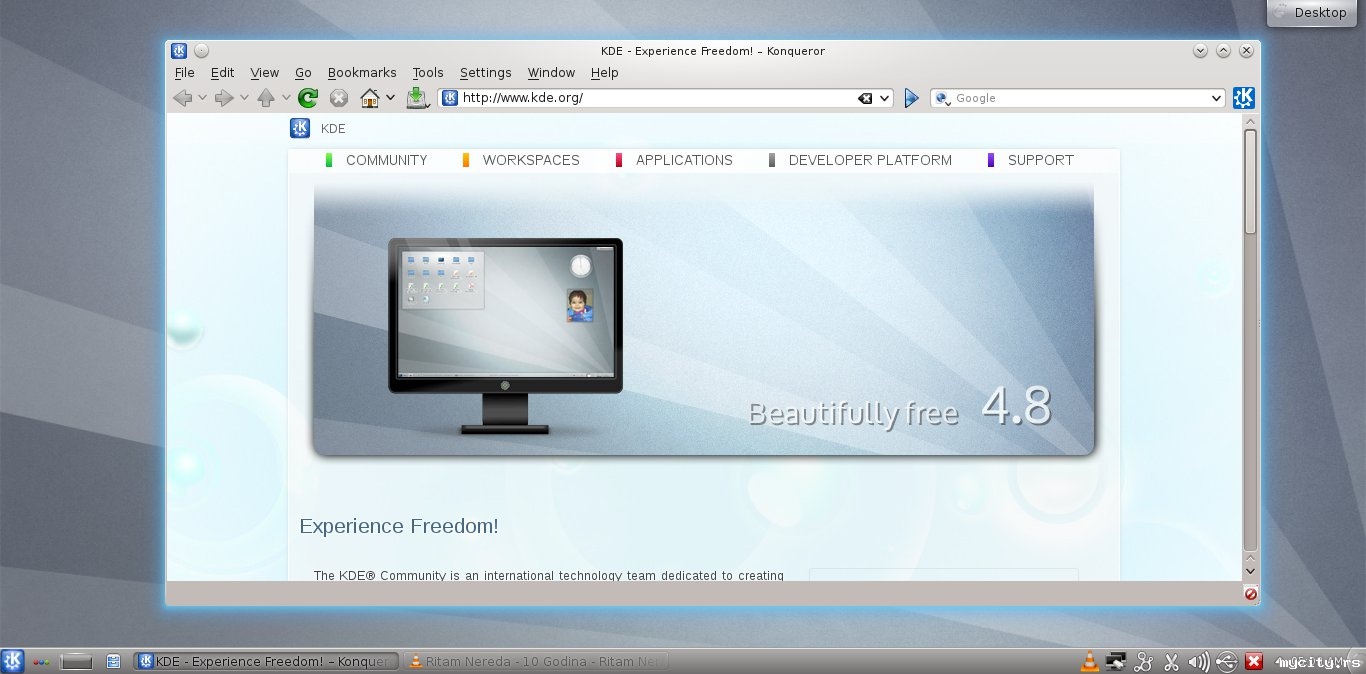Screen dimensions: 1366x674
Task: Click the round on-all-desktops title bar button
Action: [x=201, y=51]
